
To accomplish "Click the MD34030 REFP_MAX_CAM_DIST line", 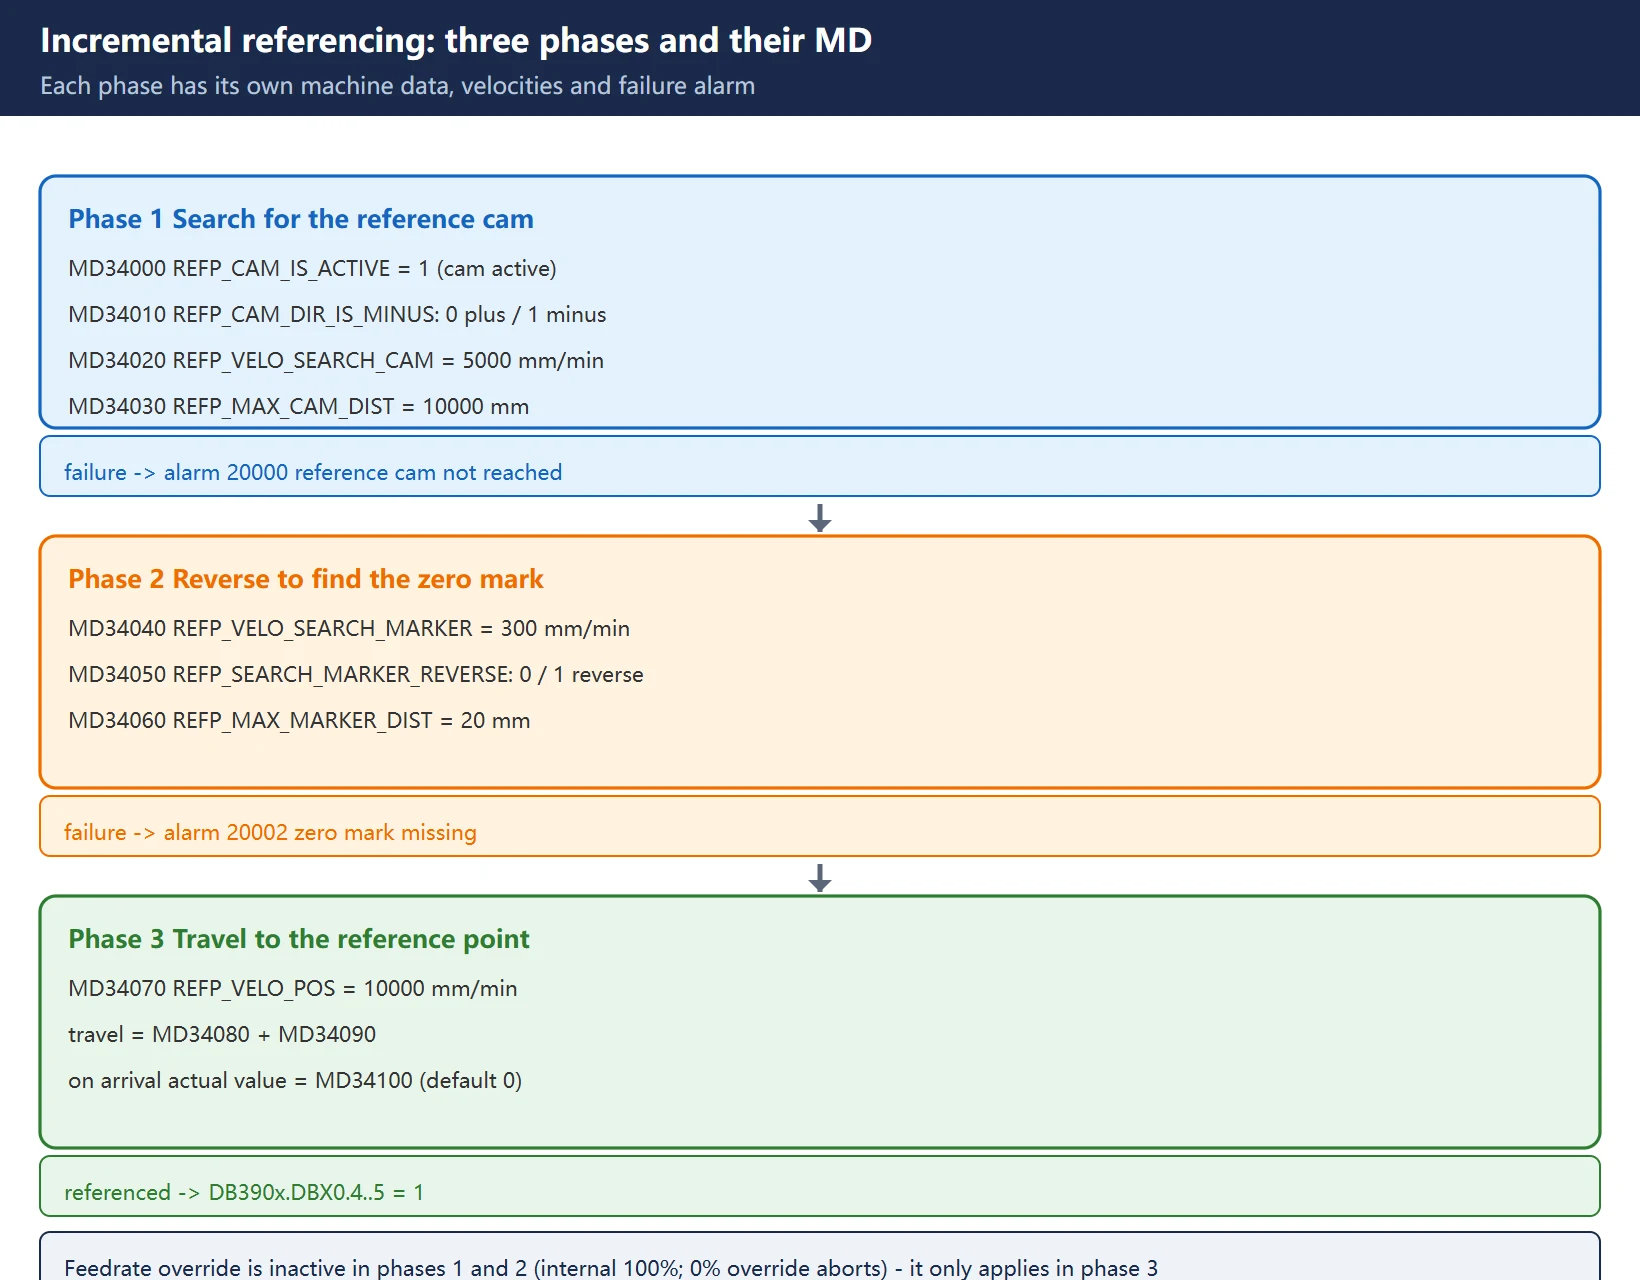I will [x=298, y=407].
